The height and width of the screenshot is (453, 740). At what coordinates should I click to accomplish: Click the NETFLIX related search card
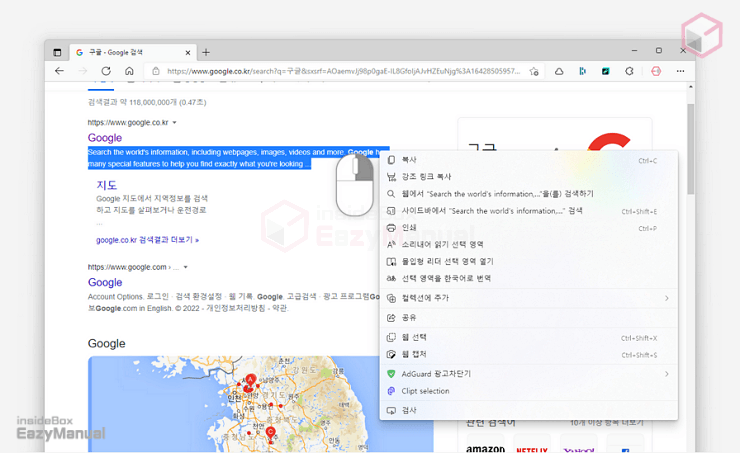[x=532, y=445]
